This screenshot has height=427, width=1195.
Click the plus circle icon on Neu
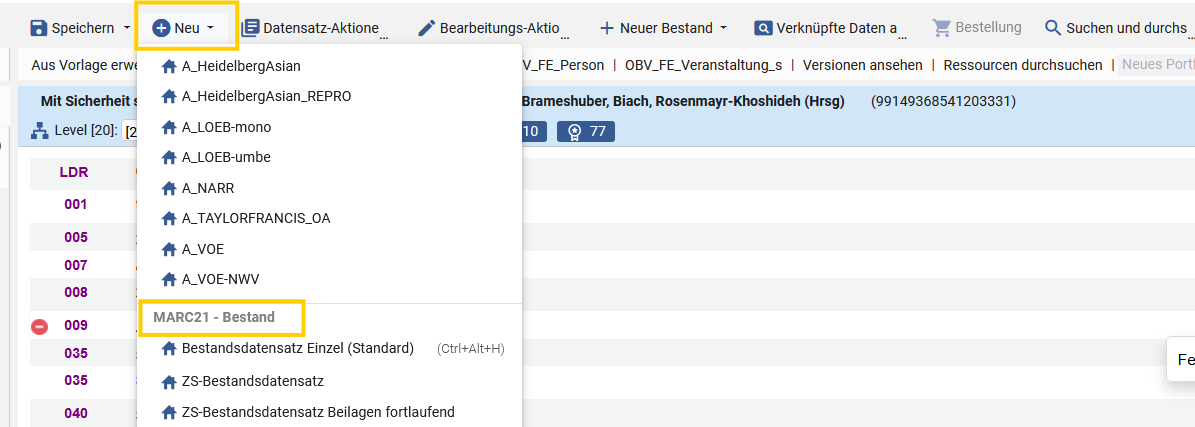coord(161,28)
